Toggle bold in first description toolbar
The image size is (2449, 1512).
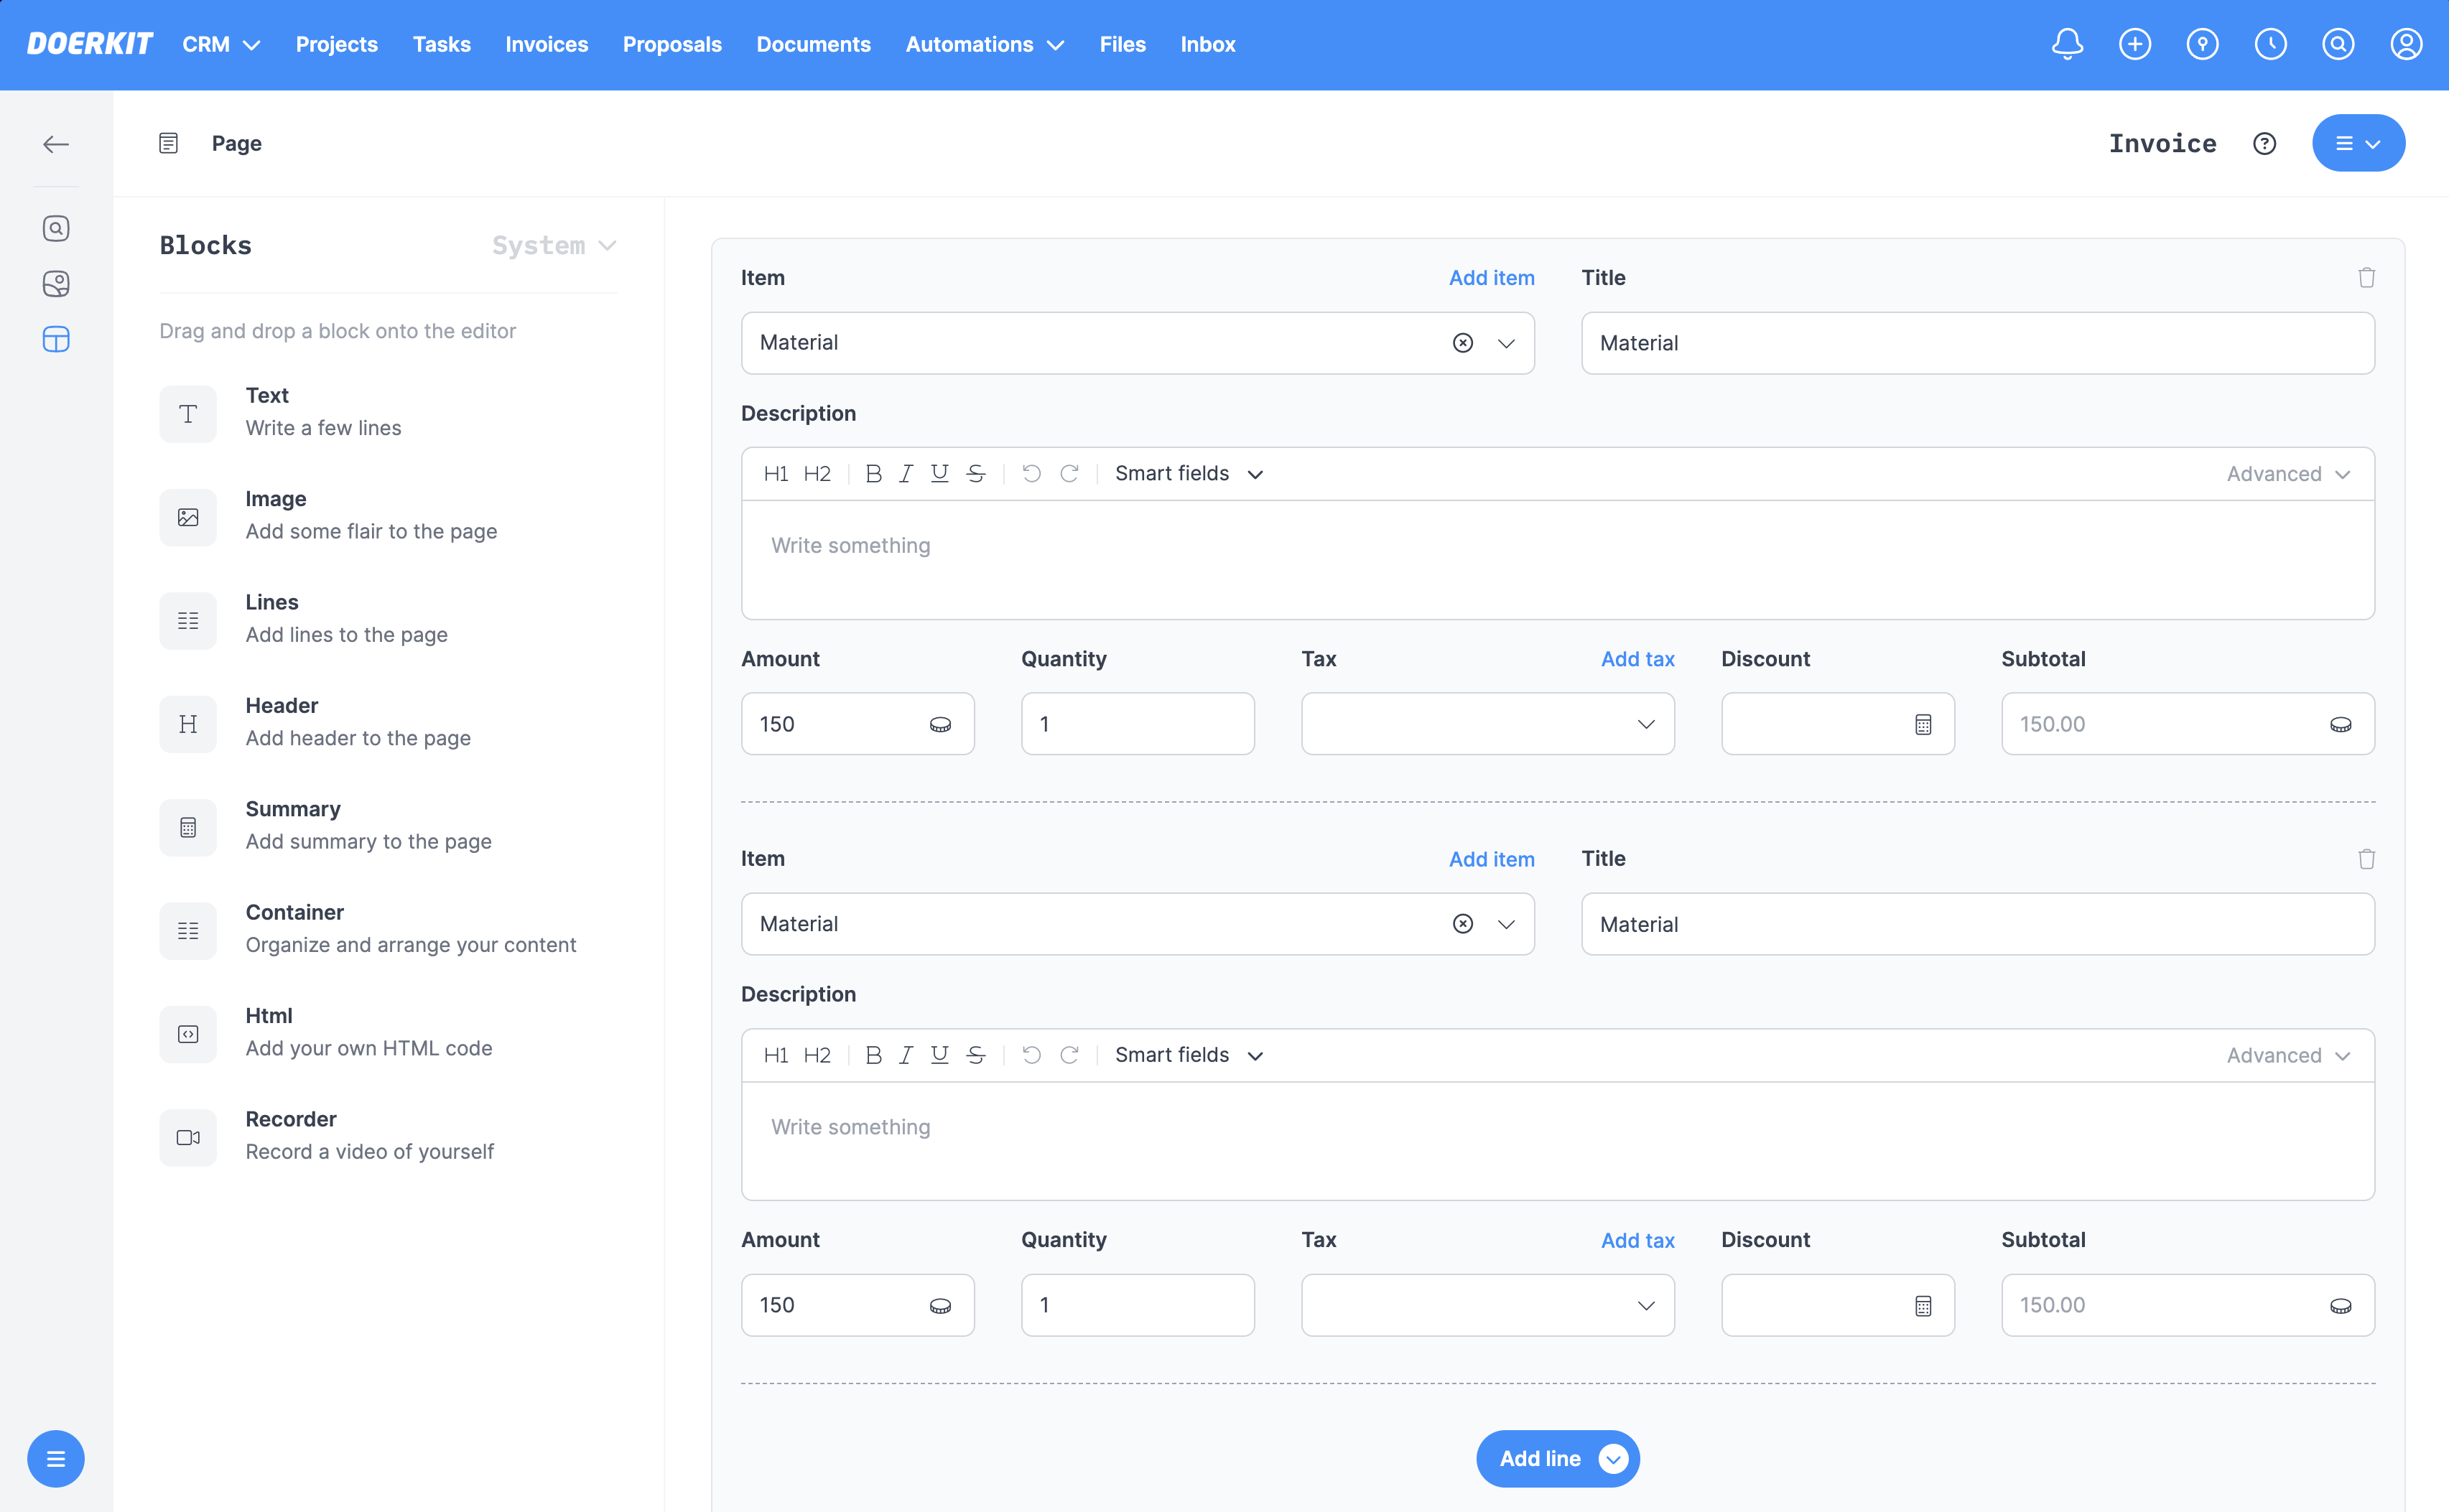coord(873,474)
